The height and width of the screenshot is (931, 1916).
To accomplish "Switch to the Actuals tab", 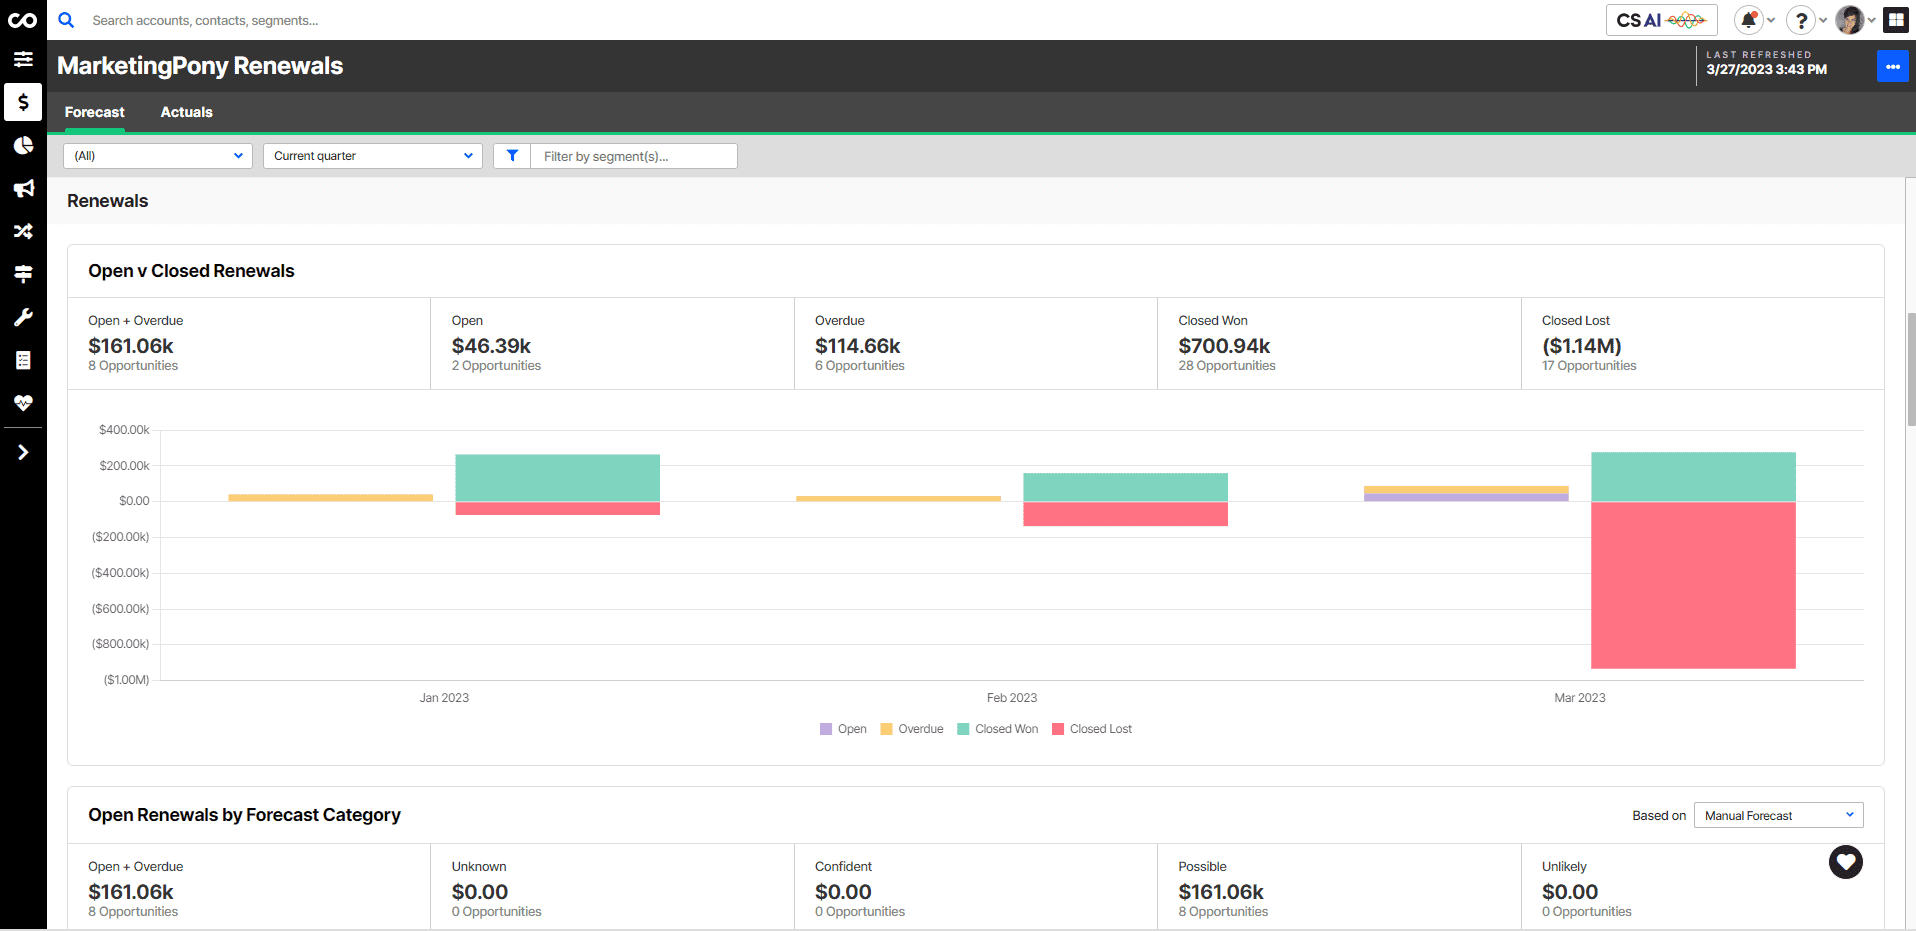I will (x=186, y=112).
